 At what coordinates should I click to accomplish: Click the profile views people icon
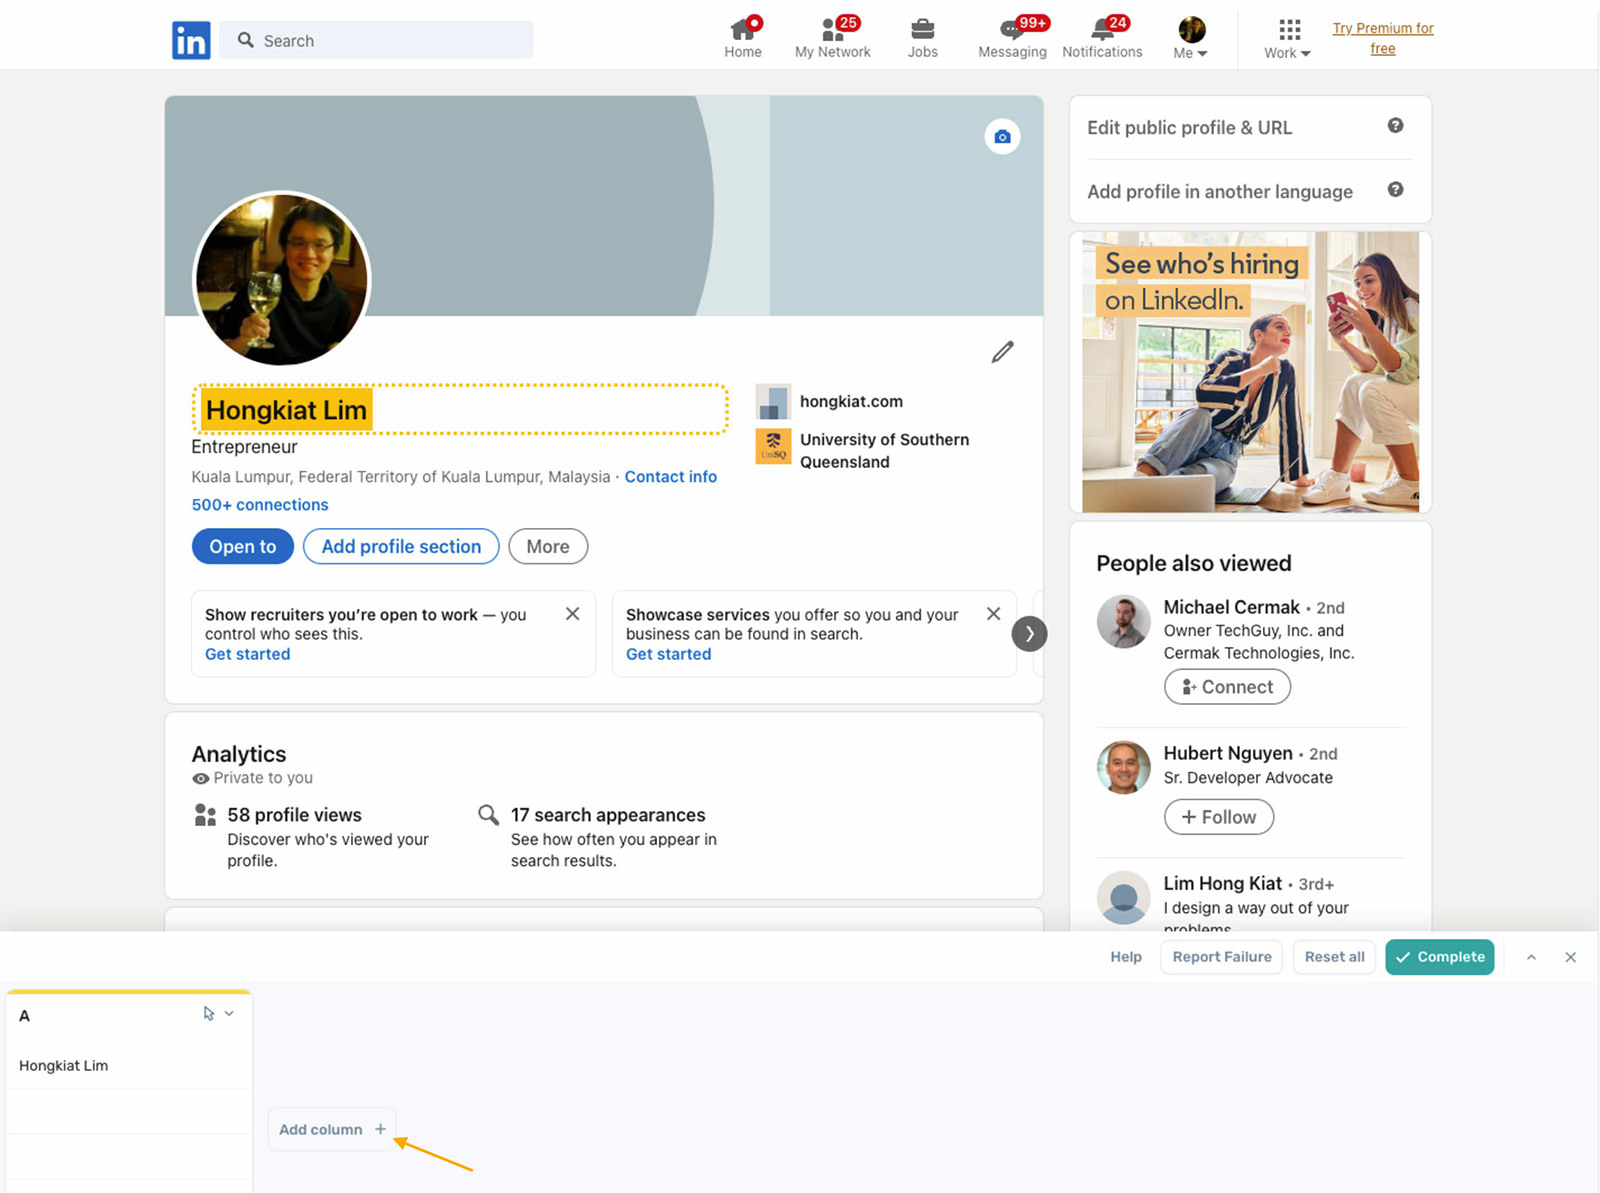coord(205,815)
